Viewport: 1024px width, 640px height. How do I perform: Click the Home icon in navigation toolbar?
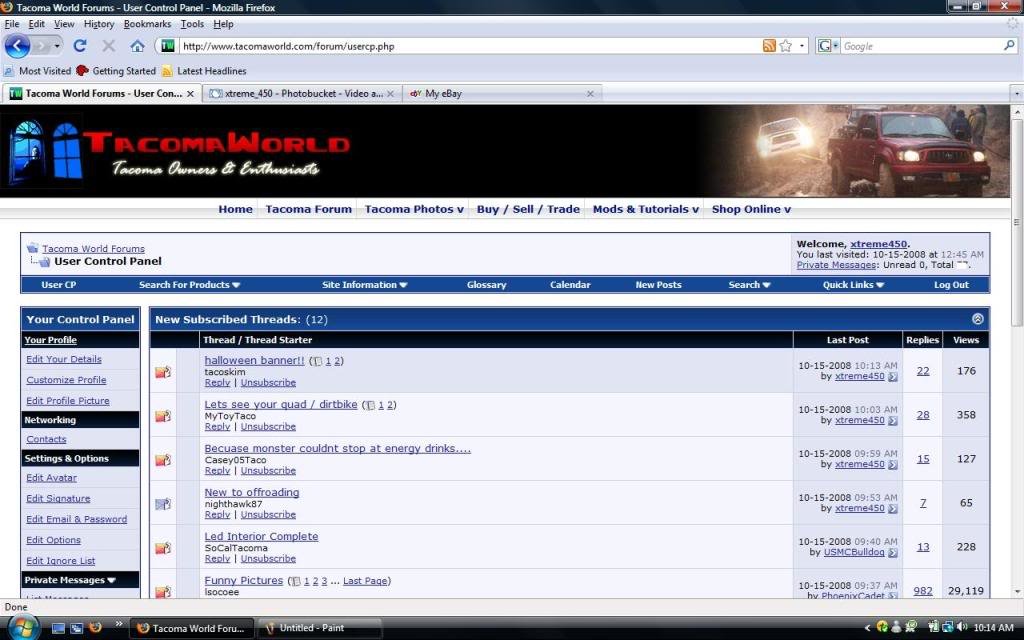coord(137,46)
